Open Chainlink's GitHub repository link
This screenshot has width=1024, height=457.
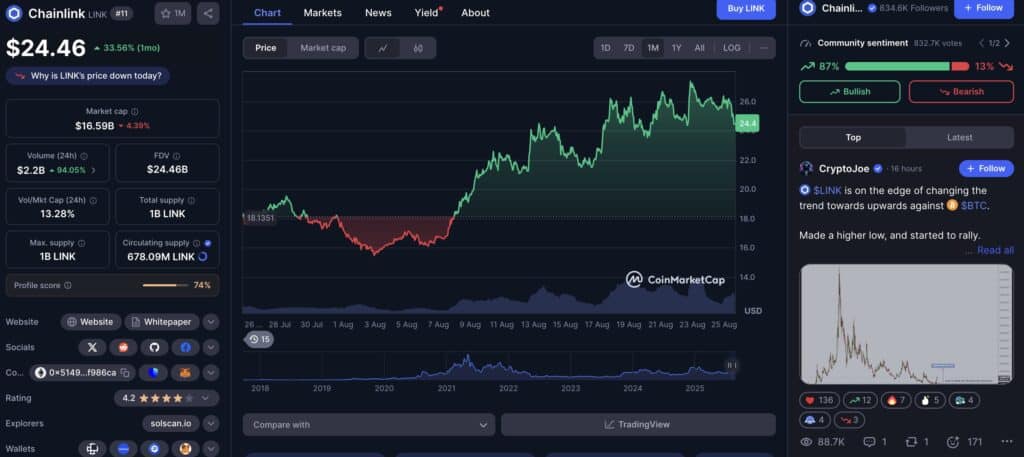pyautogui.click(x=154, y=347)
